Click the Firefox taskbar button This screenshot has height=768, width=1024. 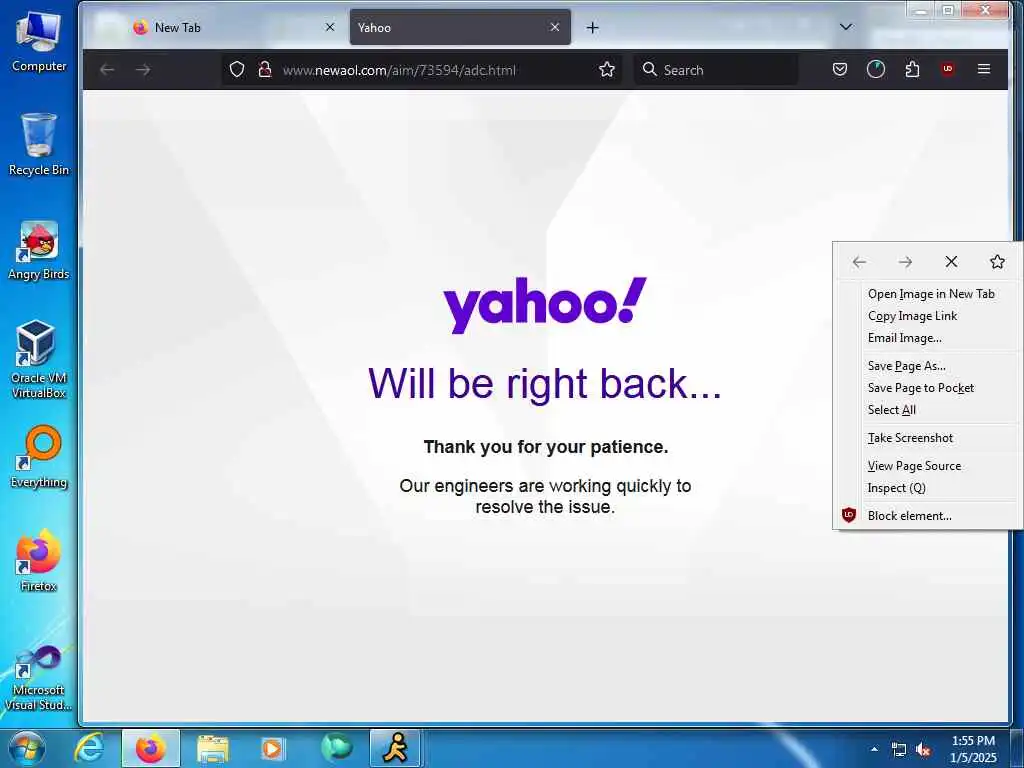(150, 748)
